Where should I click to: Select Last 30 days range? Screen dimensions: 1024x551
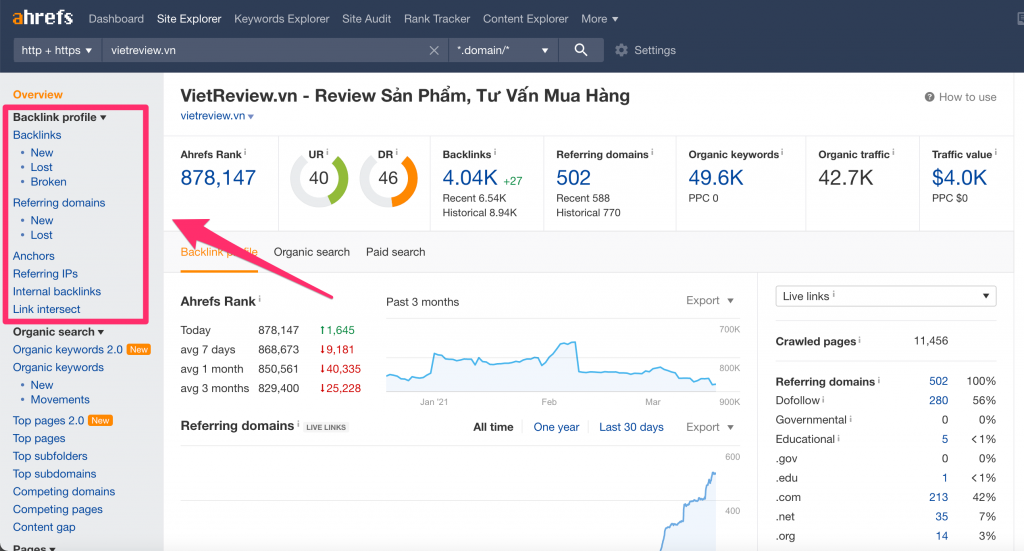tap(631, 427)
